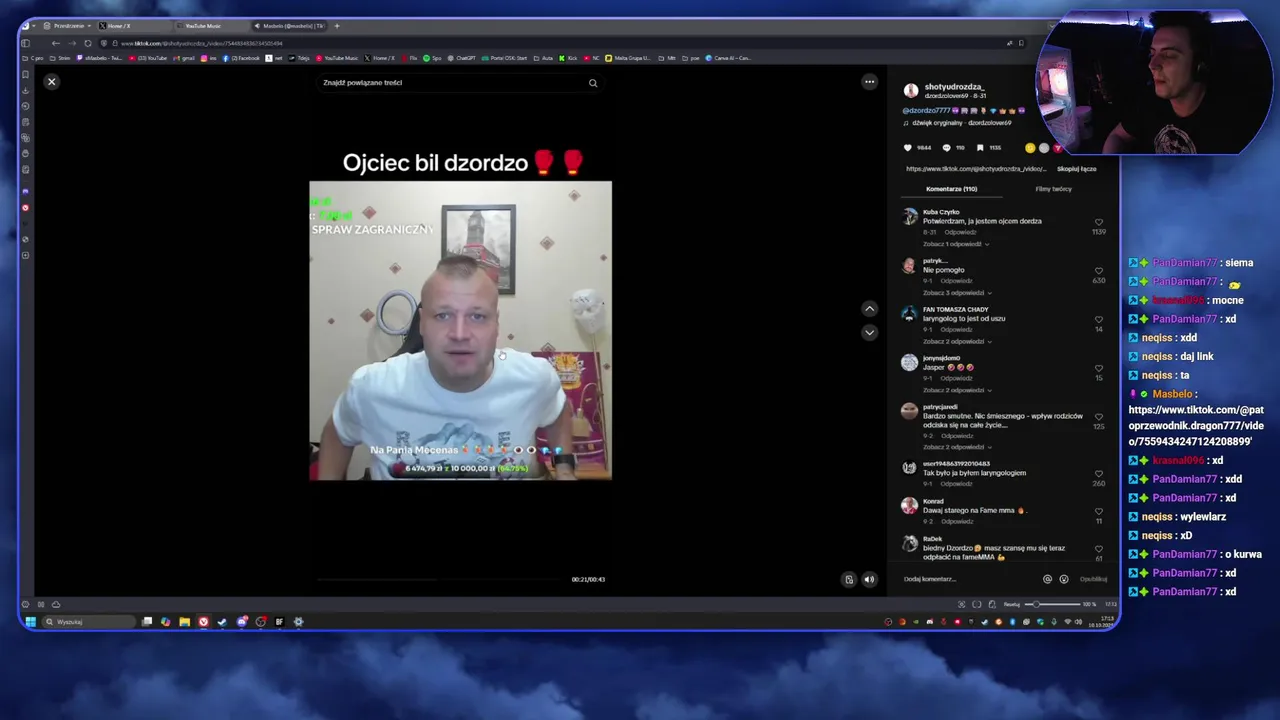The image size is (1280, 720).
Task: Expand replies under Kuba Czyrko's comment
Action: click(956, 244)
